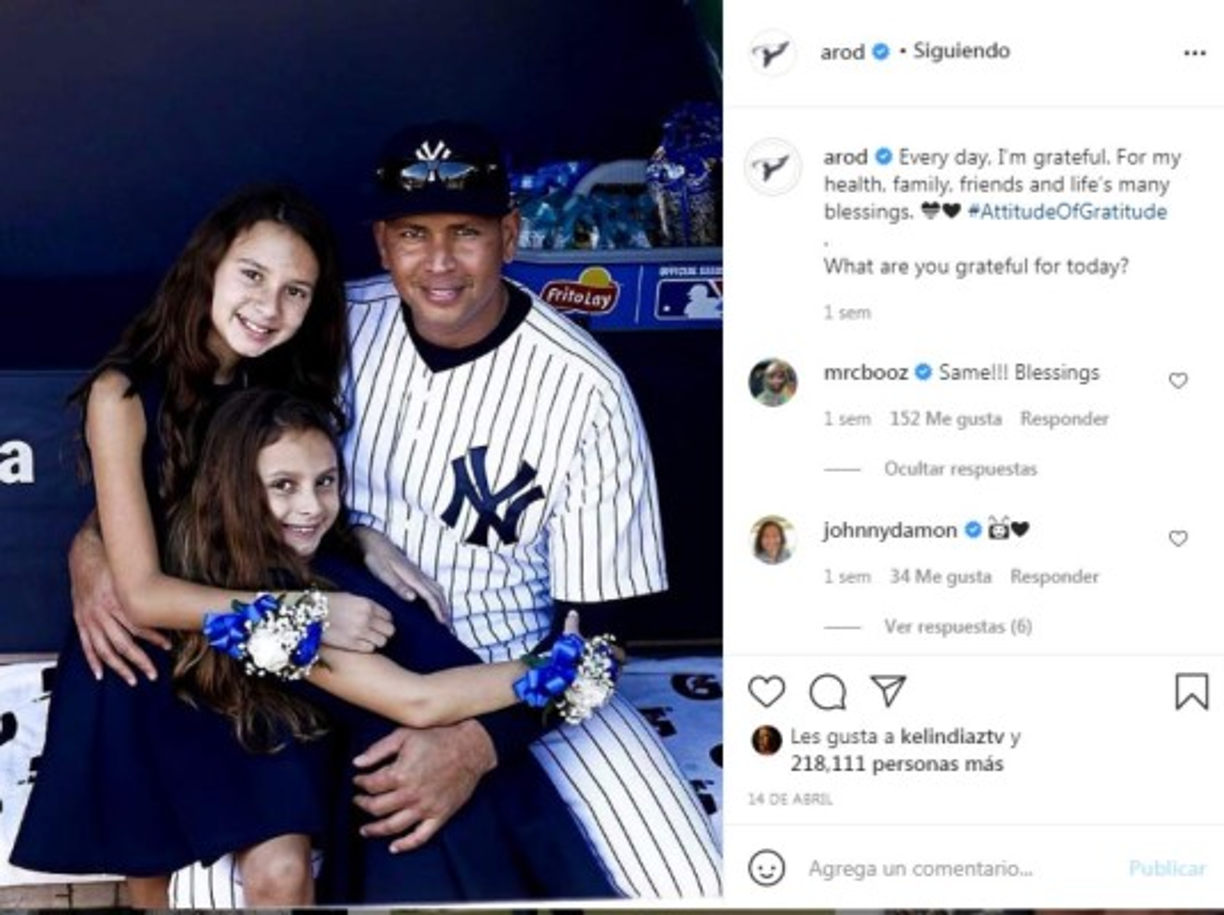Image resolution: width=1224 pixels, height=915 pixels.
Task: Like the mrcbooz comment
Action: 1178,380
